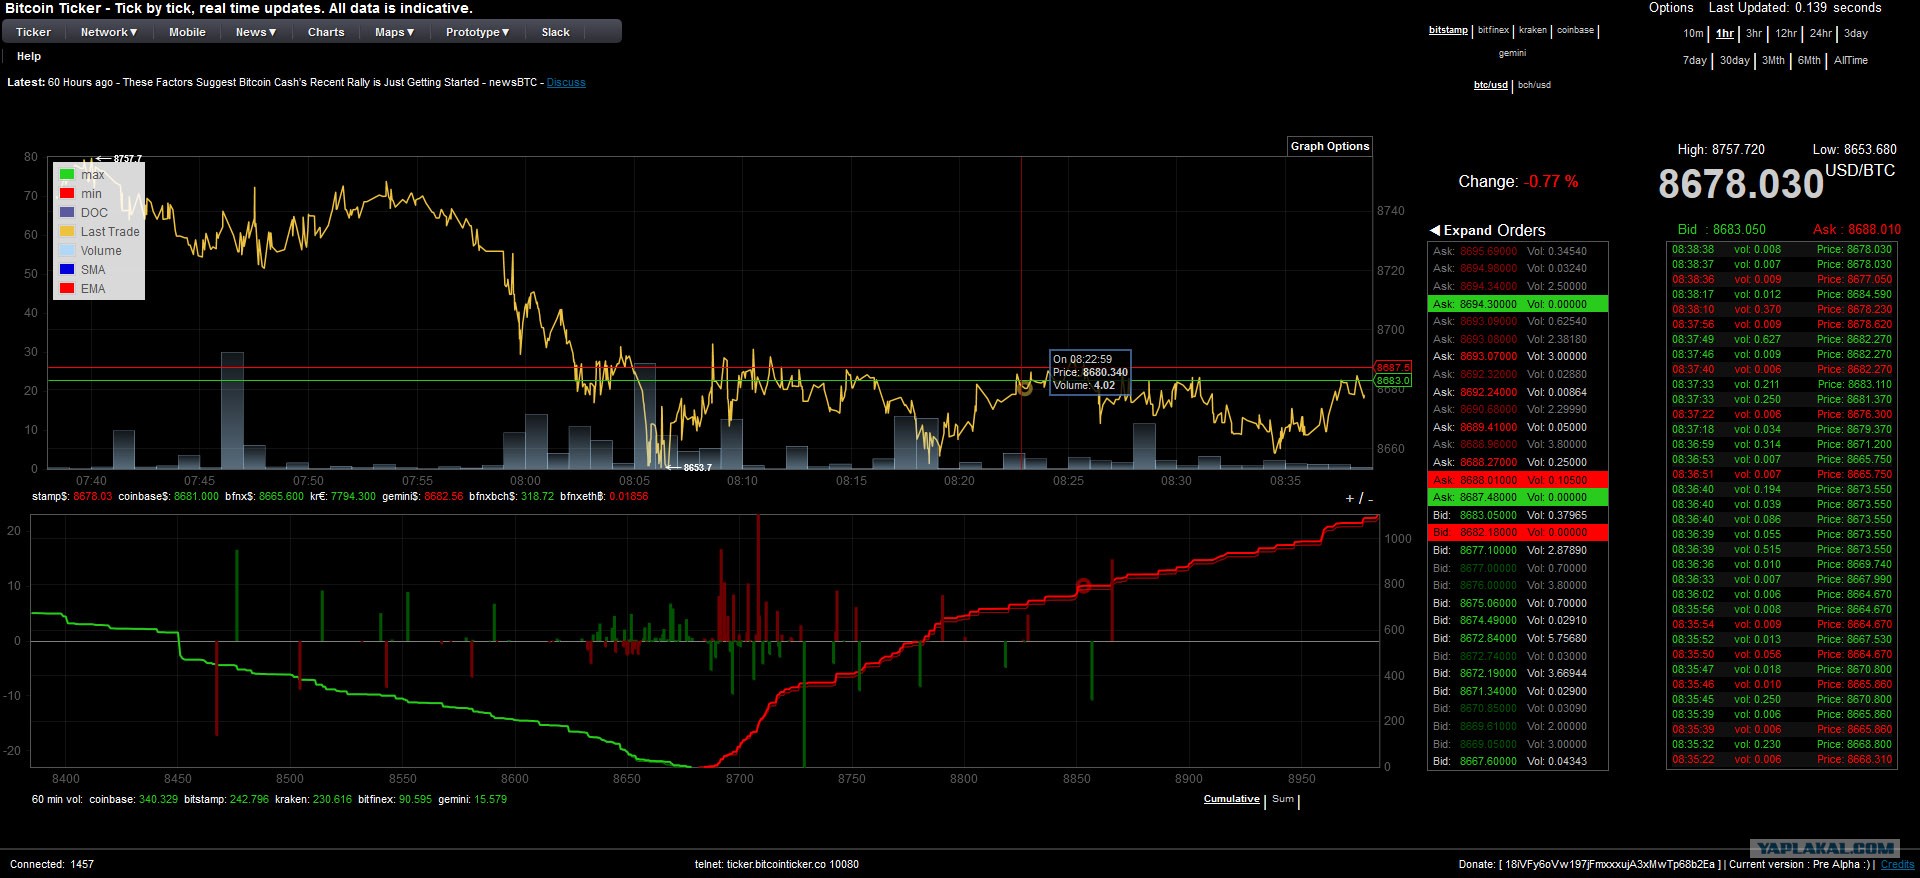Open the Prototype dropdown menu

[x=478, y=32]
